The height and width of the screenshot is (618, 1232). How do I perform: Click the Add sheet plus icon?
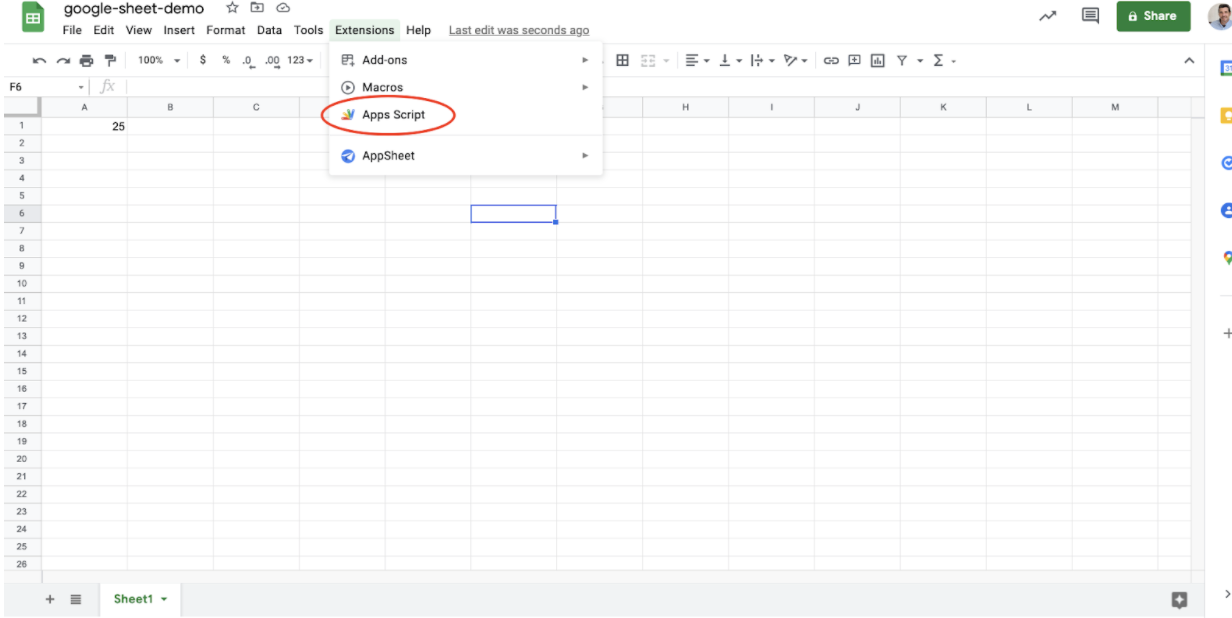pos(50,599)
